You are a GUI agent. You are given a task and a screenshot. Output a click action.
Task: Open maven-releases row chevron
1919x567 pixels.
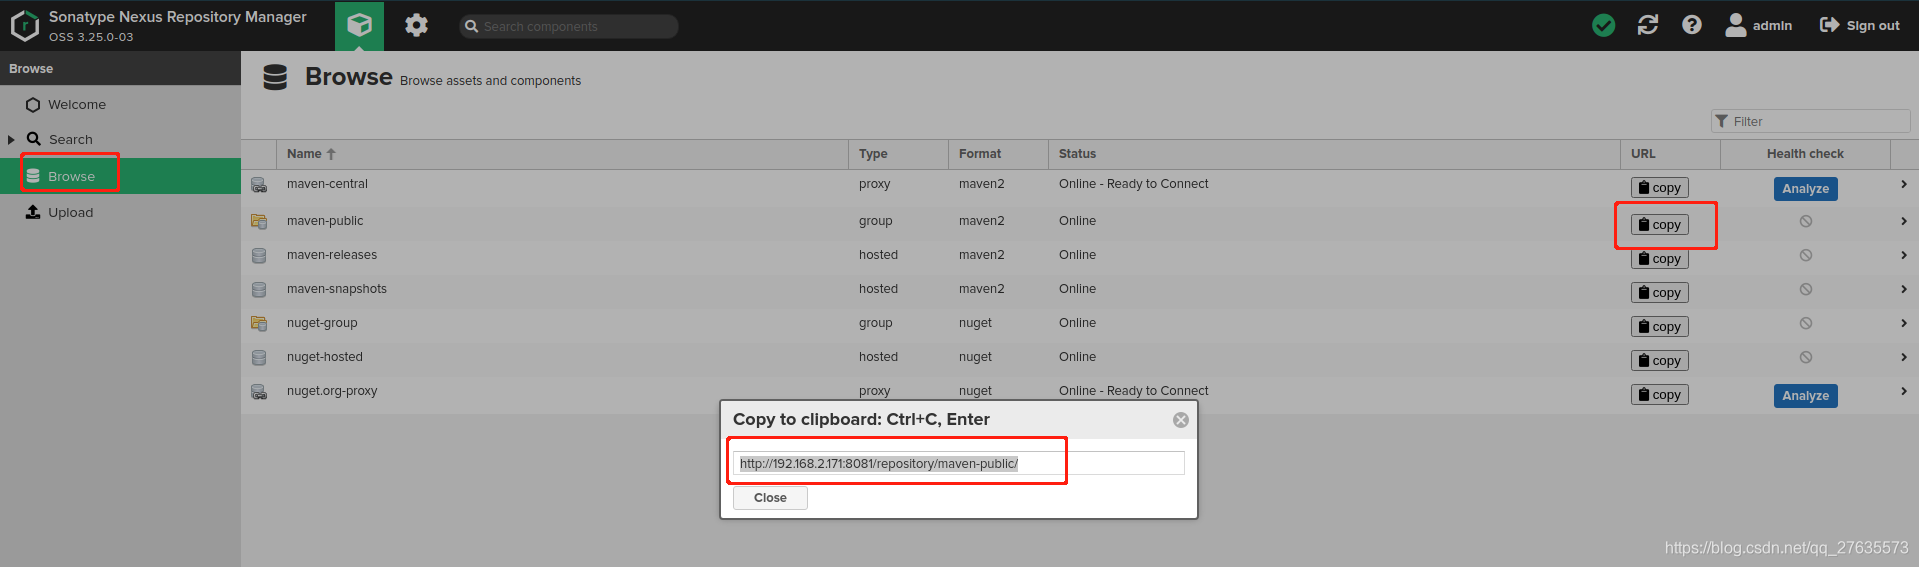pos(1903,255)
